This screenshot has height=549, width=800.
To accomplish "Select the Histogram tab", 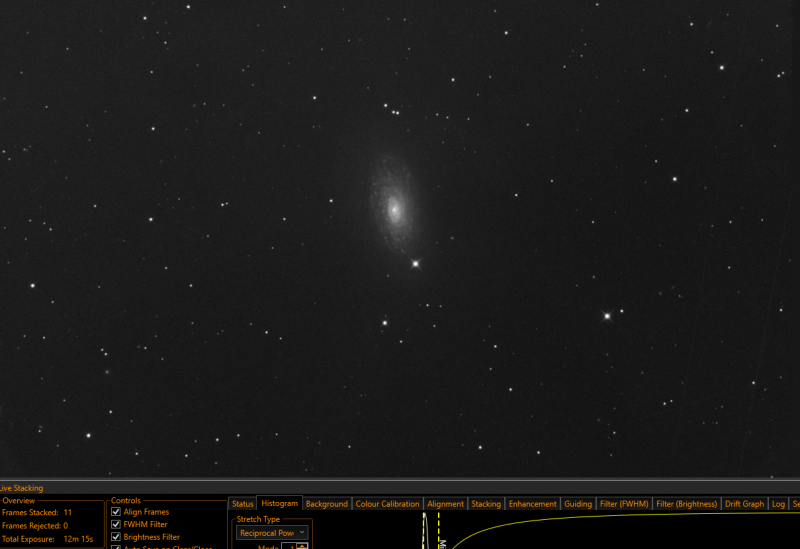I will 279,503.
